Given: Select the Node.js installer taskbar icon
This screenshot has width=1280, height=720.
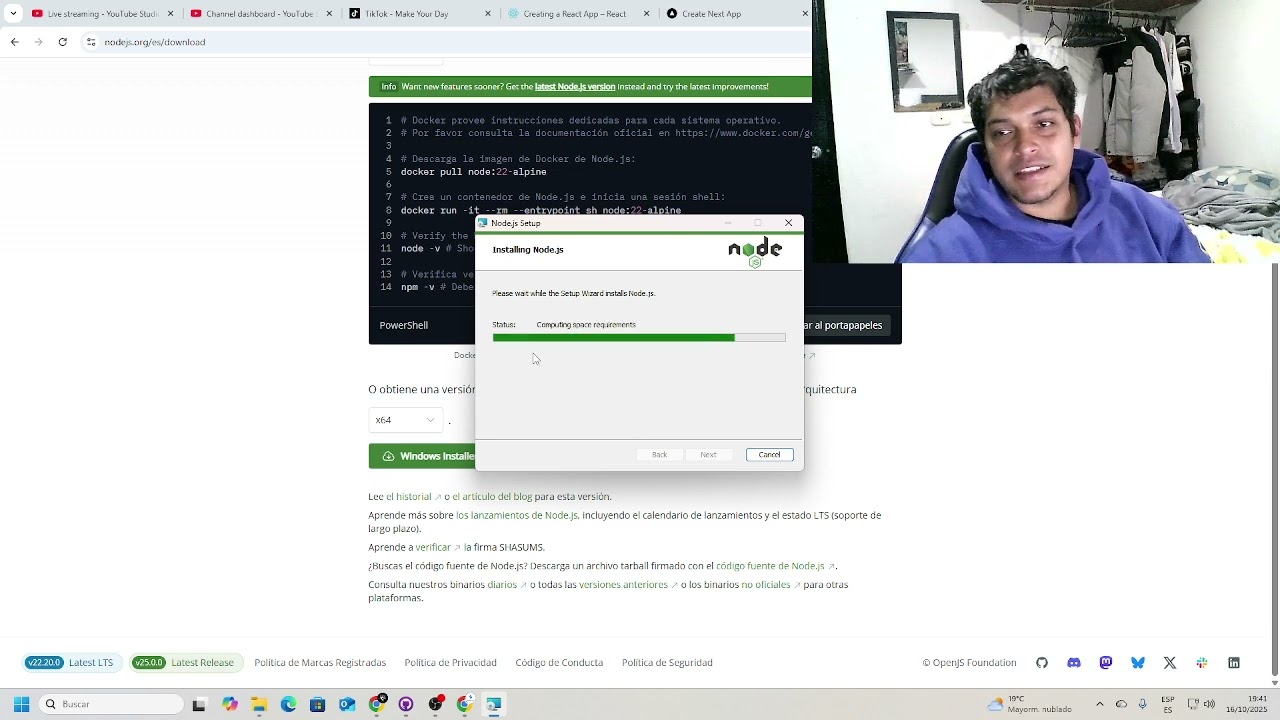Looking at the screenshot, I should click(x=494, y=704).
